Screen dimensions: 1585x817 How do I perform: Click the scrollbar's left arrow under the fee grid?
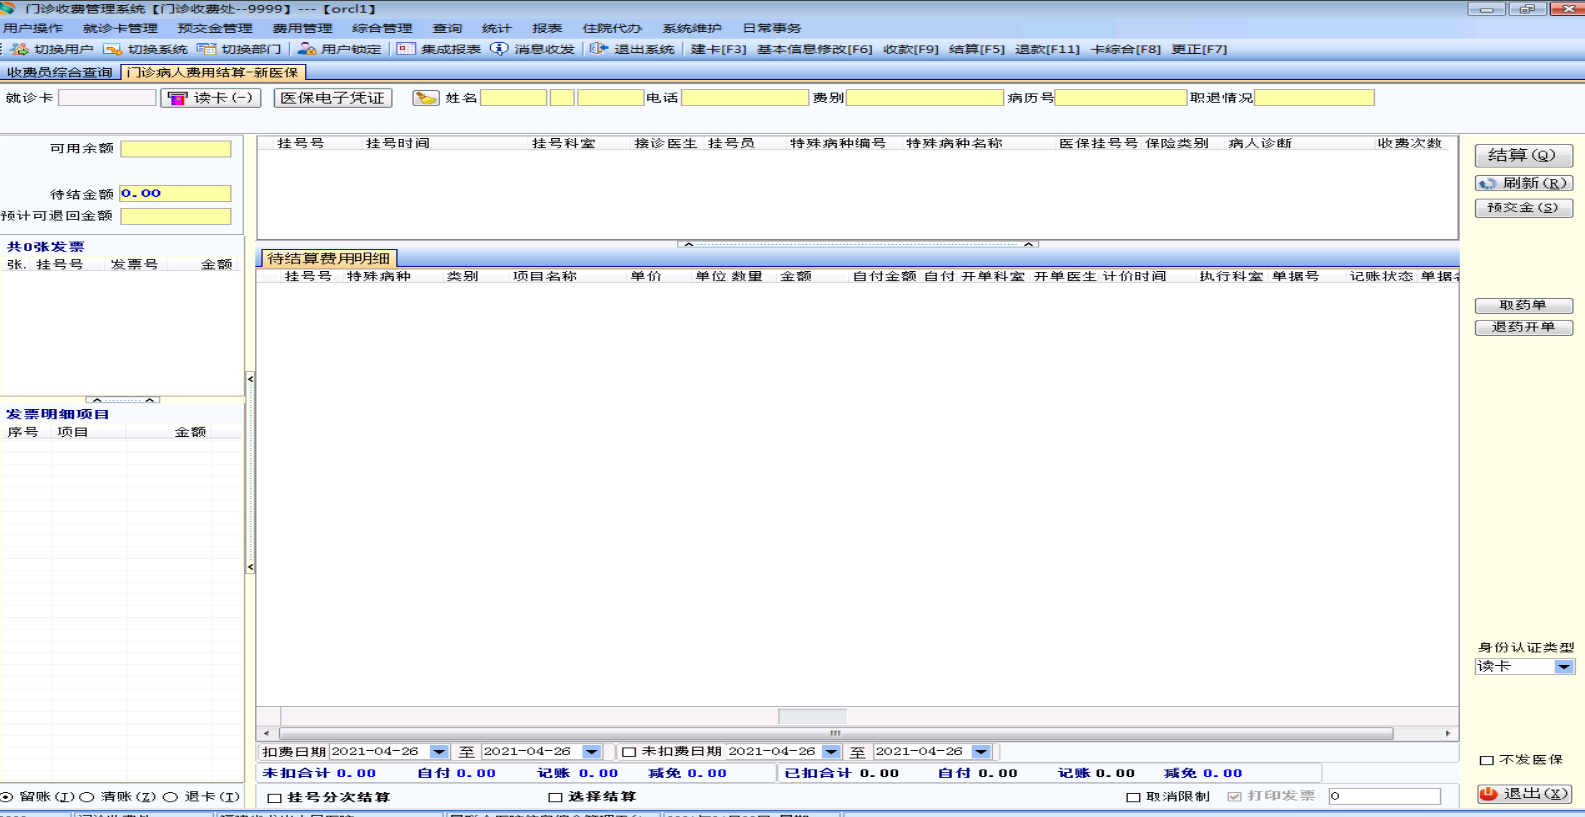pos(265,734)
